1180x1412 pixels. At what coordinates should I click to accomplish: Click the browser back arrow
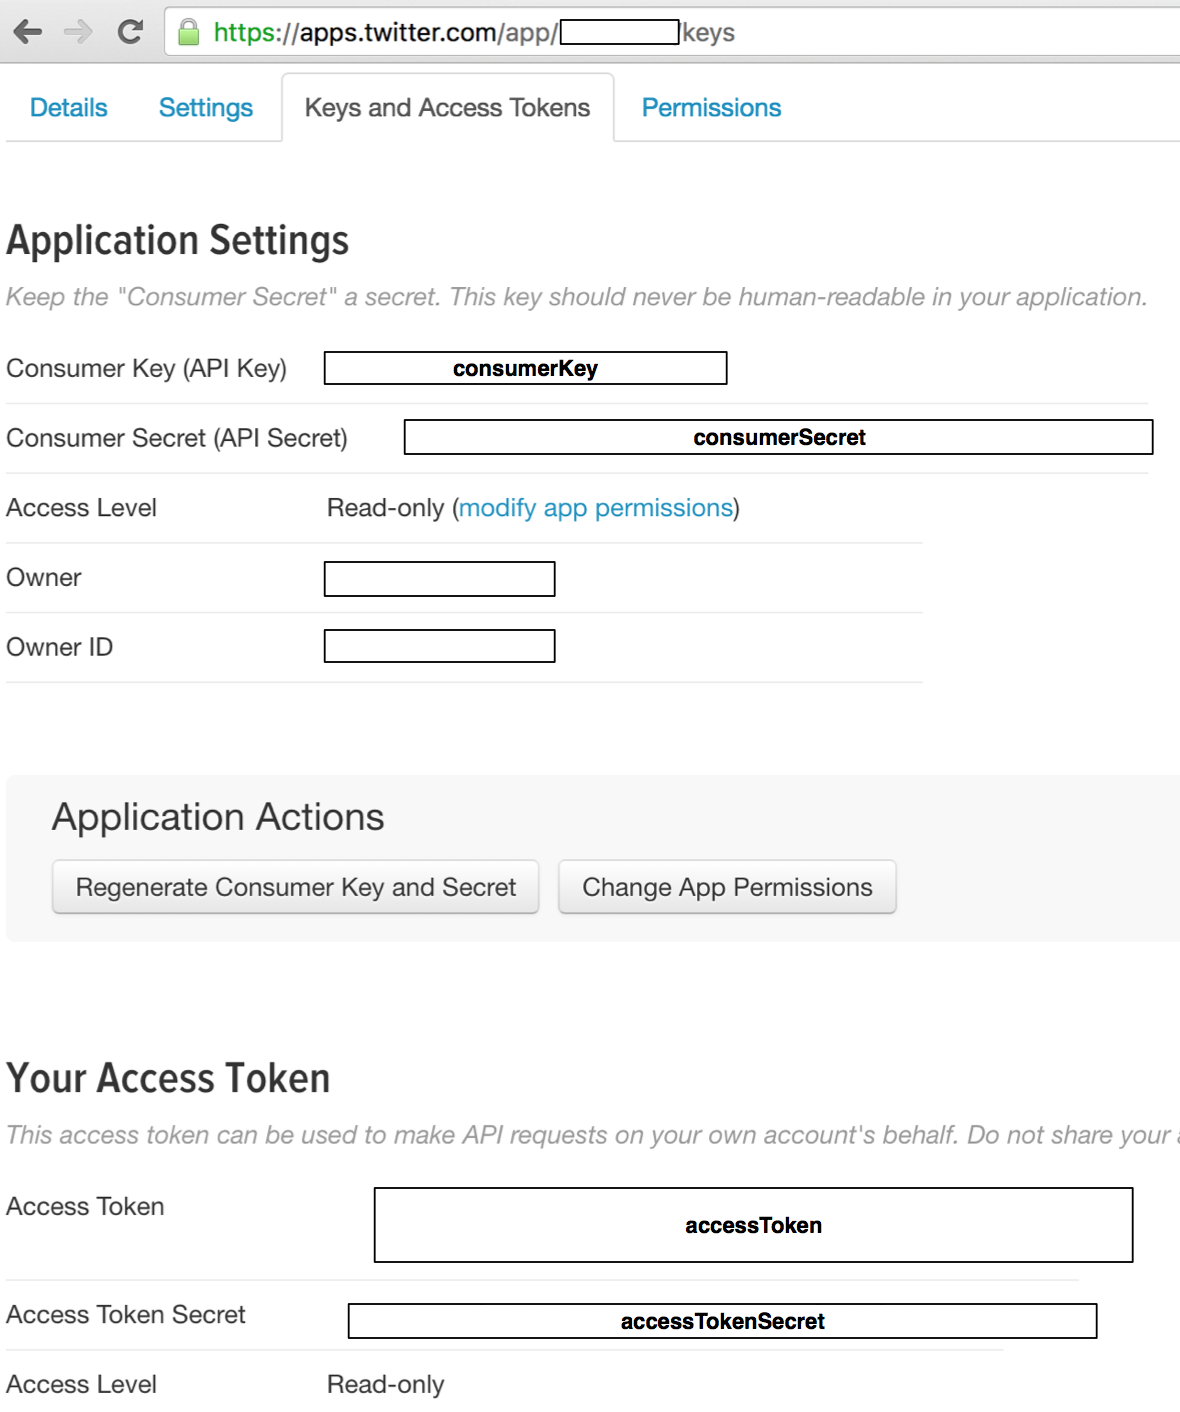28,32
